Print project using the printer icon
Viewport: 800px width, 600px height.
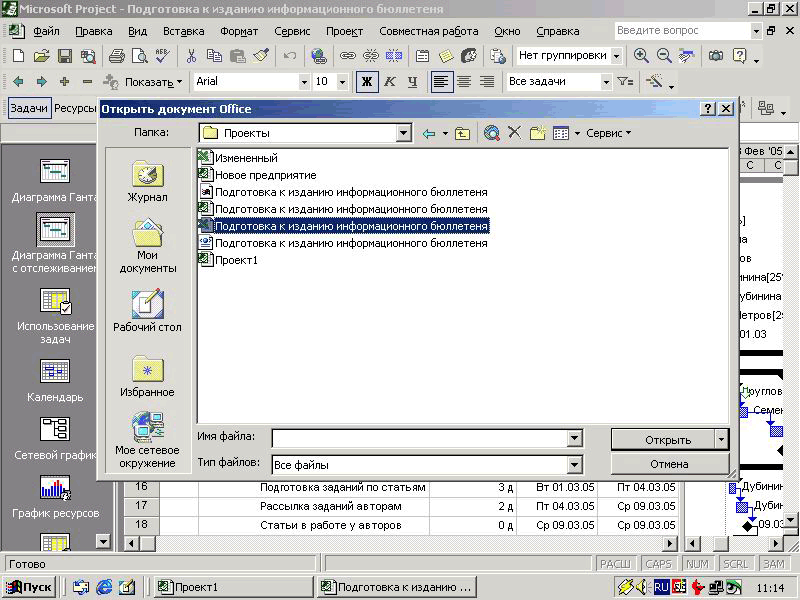[117, 56]
